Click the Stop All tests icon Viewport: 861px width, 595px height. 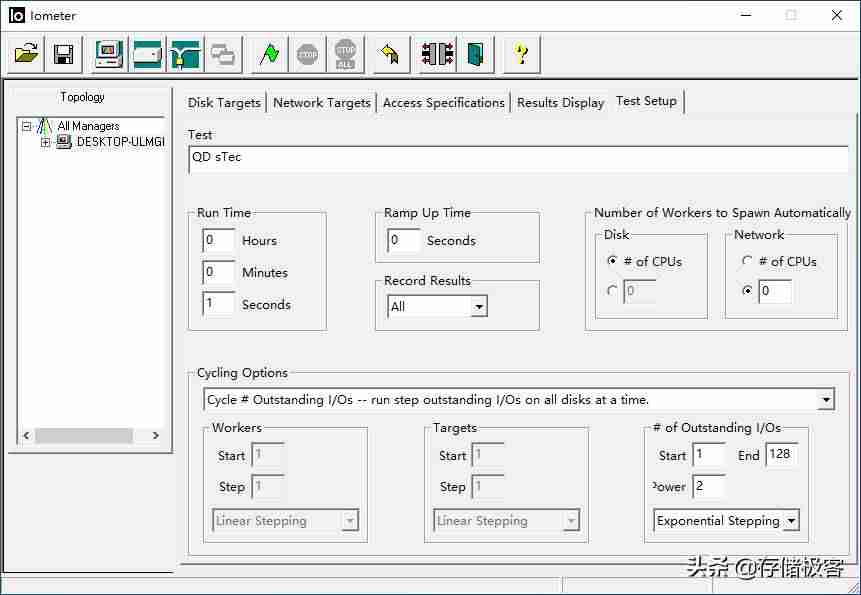click(345, 54)
